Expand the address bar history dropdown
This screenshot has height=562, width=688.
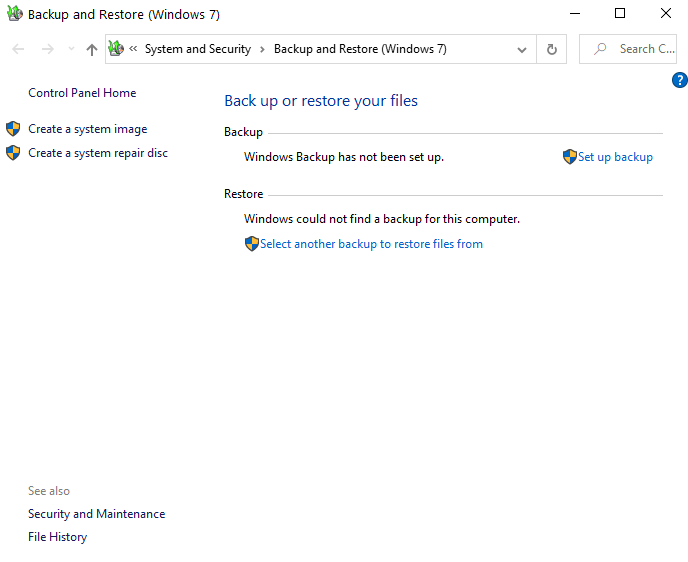point(522,49)
